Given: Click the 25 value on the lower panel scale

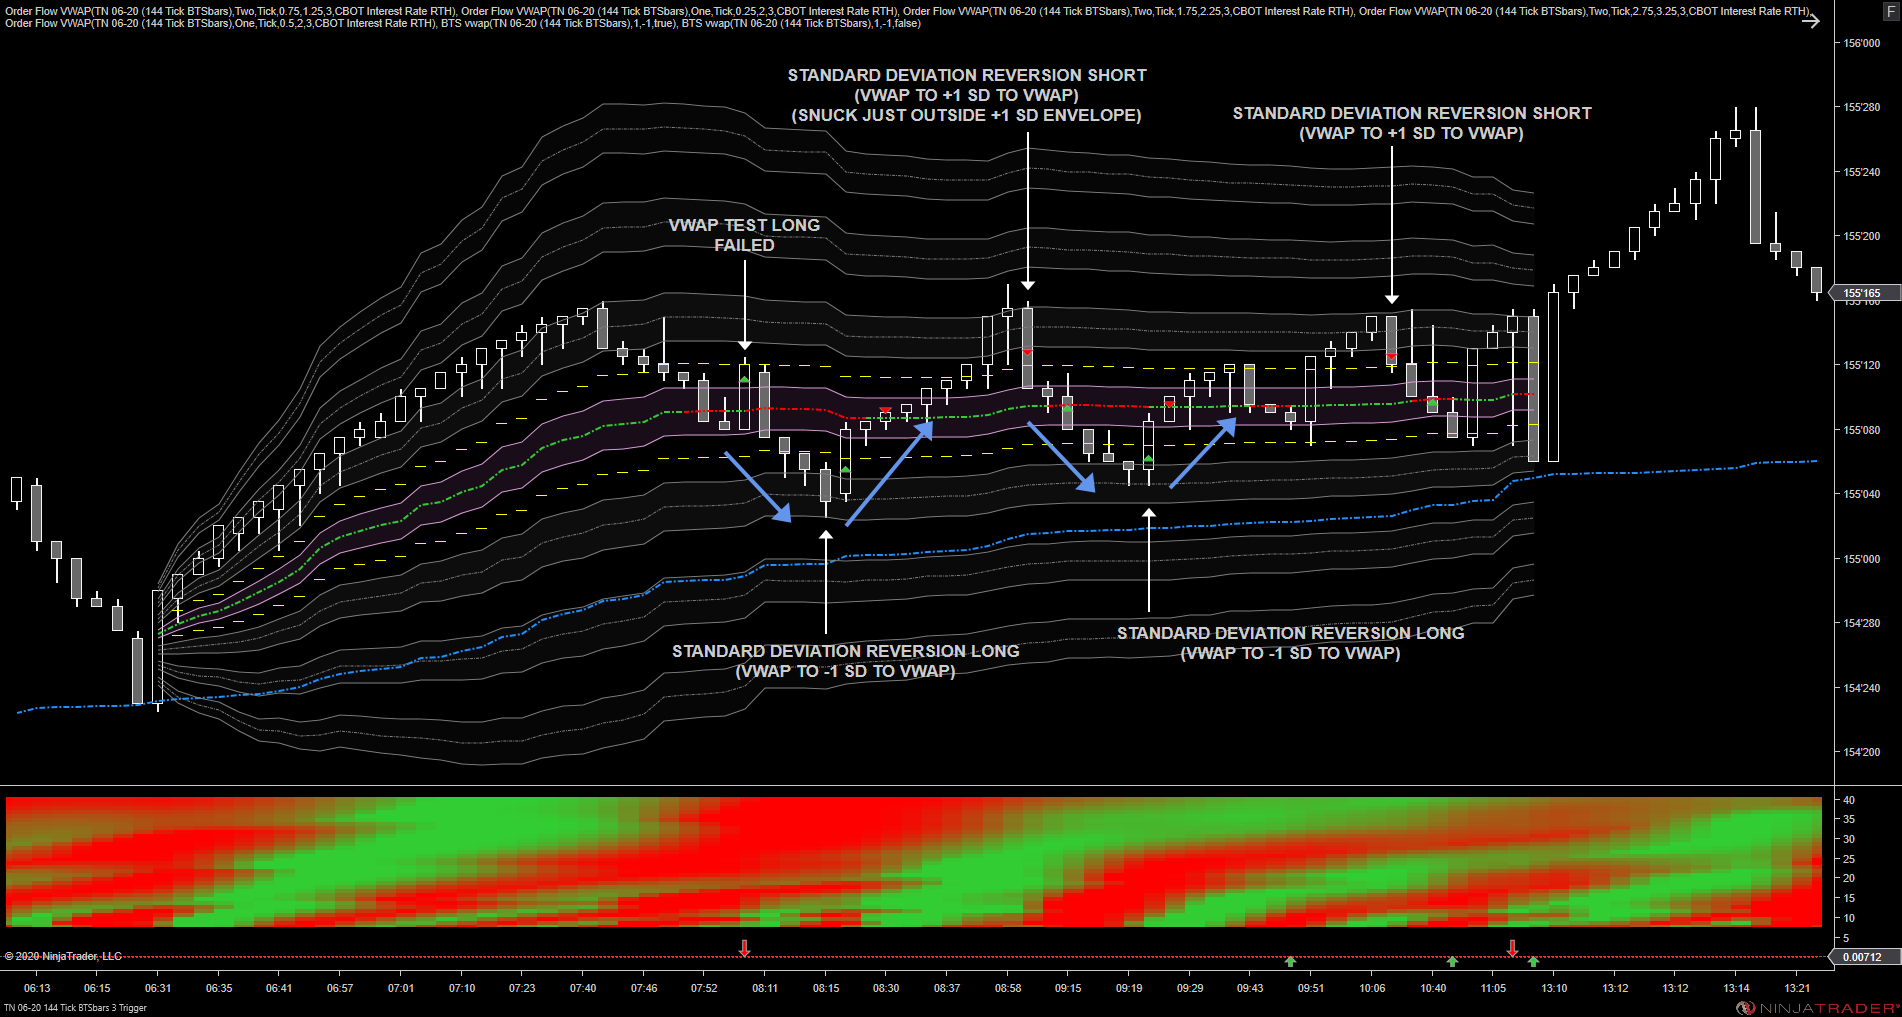Looking at the screenshot, I should click(1849, 859).
